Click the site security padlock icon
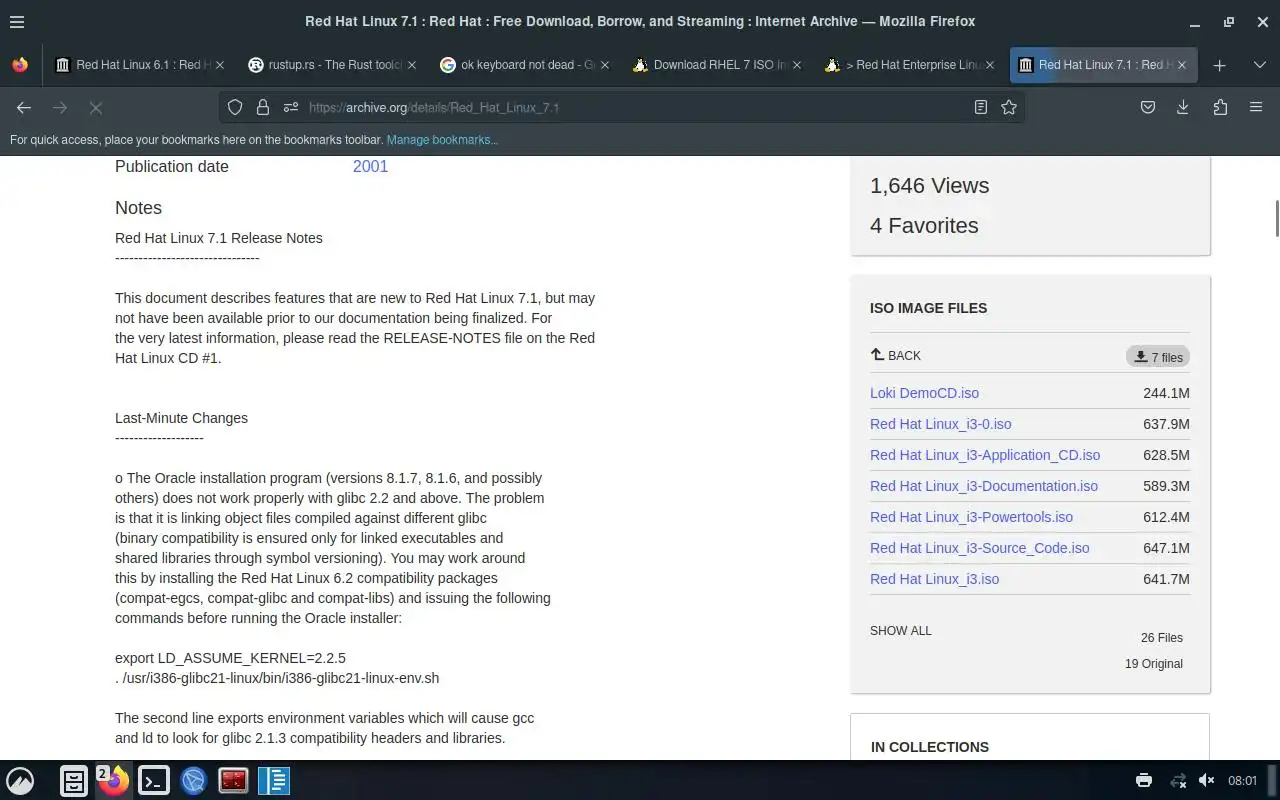 tap(263, 107)
